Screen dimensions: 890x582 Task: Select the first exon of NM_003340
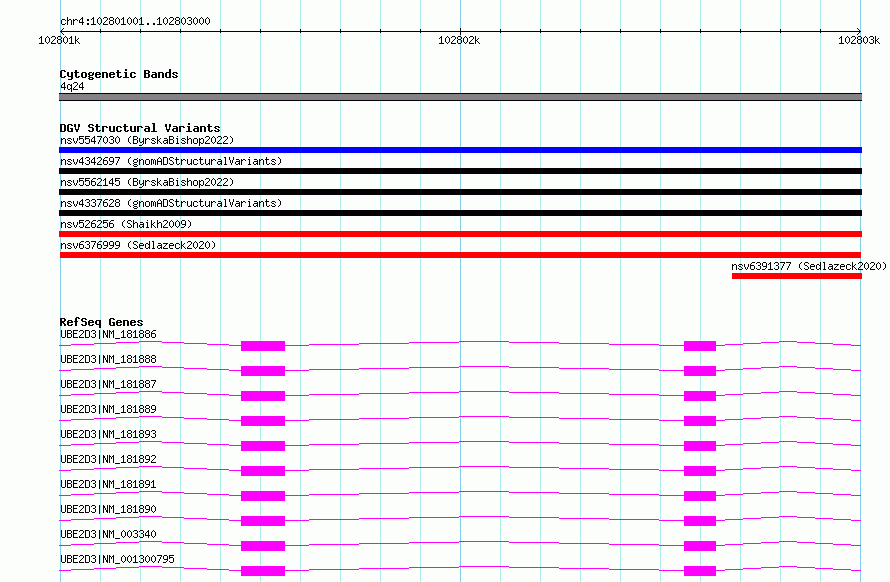263,546
